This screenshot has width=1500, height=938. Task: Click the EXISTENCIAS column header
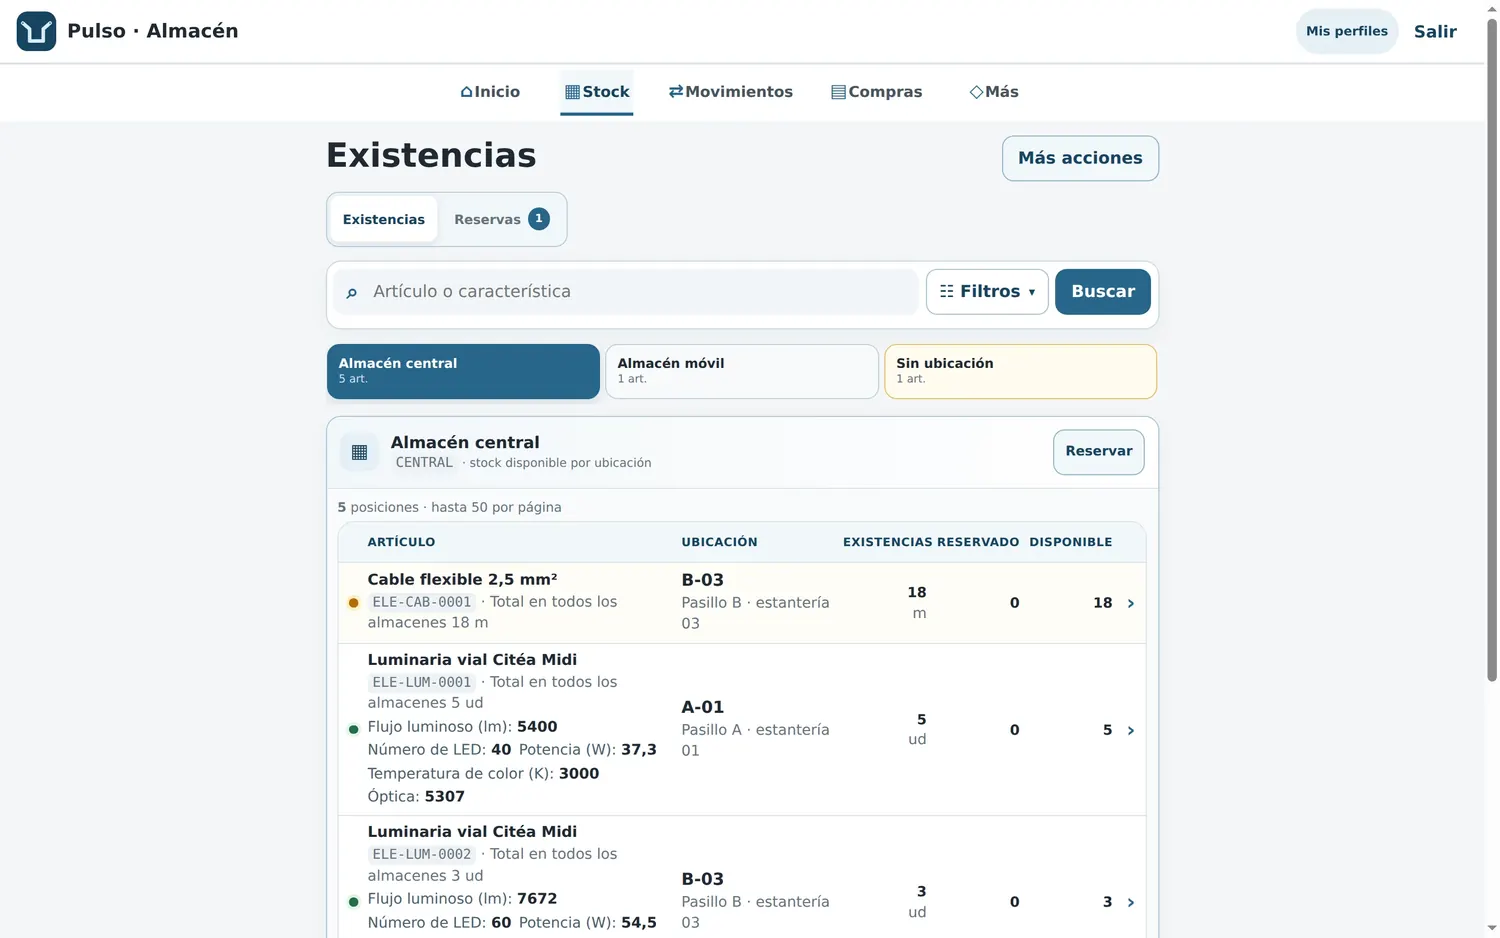coord(887,542)
